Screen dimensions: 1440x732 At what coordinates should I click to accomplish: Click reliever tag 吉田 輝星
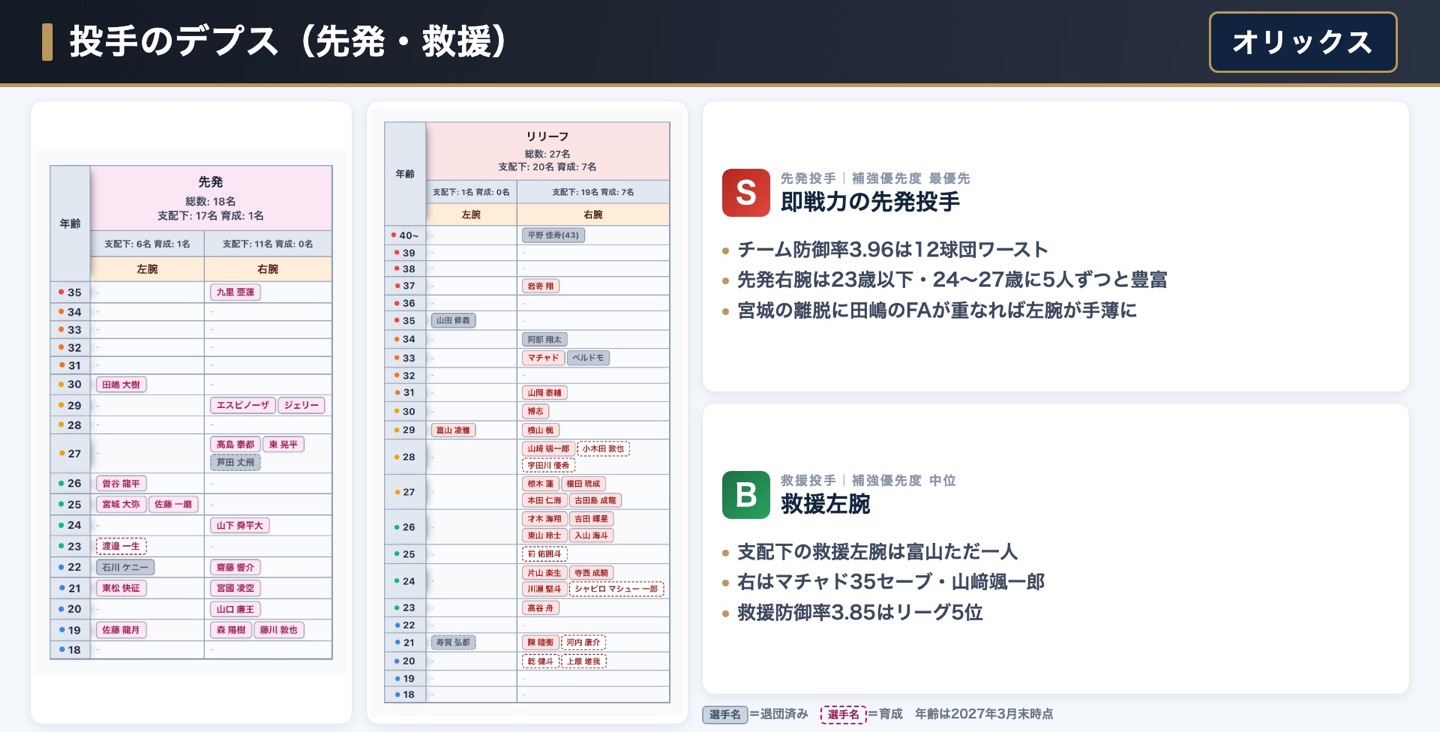[591, 519]
